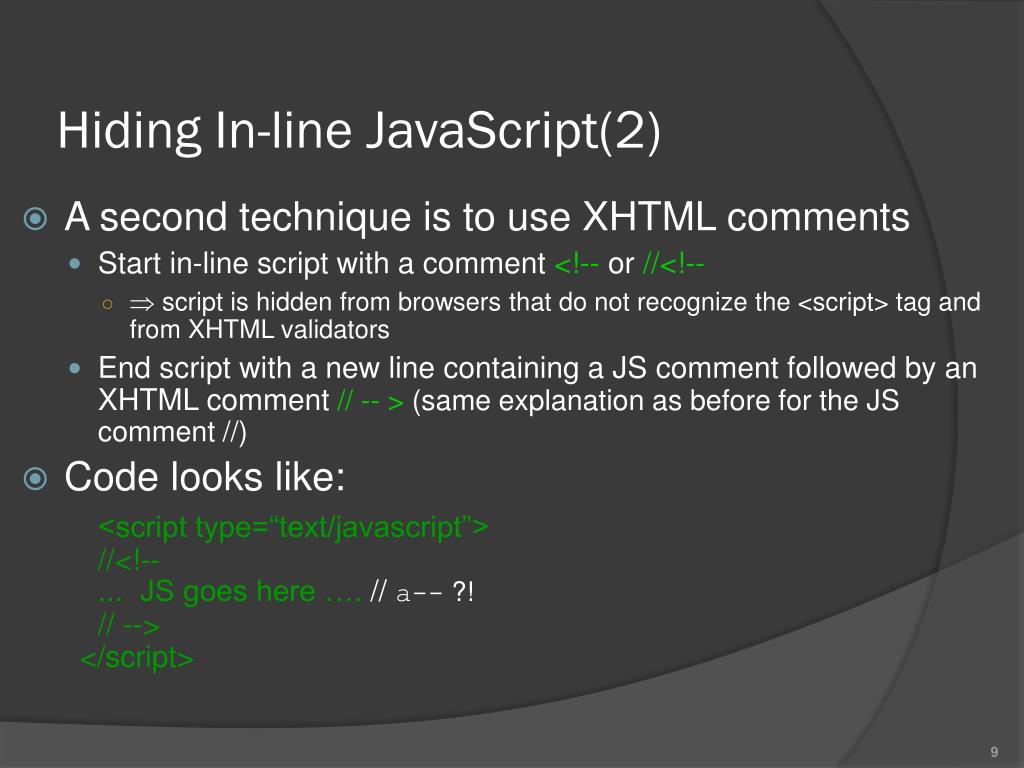This screenshot has width=1024, height=768.
Task: Click the bullet icon beside 'A second technique'
Action: pos(35,219)
